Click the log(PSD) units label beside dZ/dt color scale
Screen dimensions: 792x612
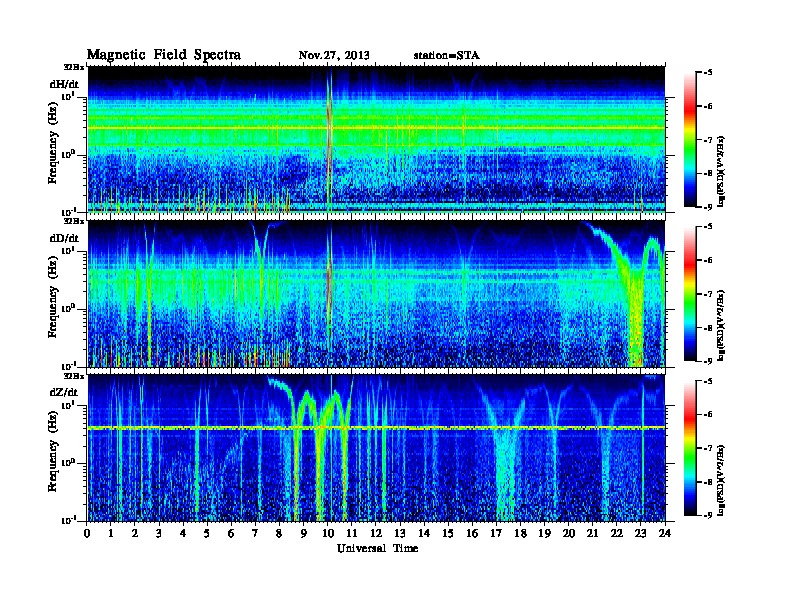(x=723, y=480)
